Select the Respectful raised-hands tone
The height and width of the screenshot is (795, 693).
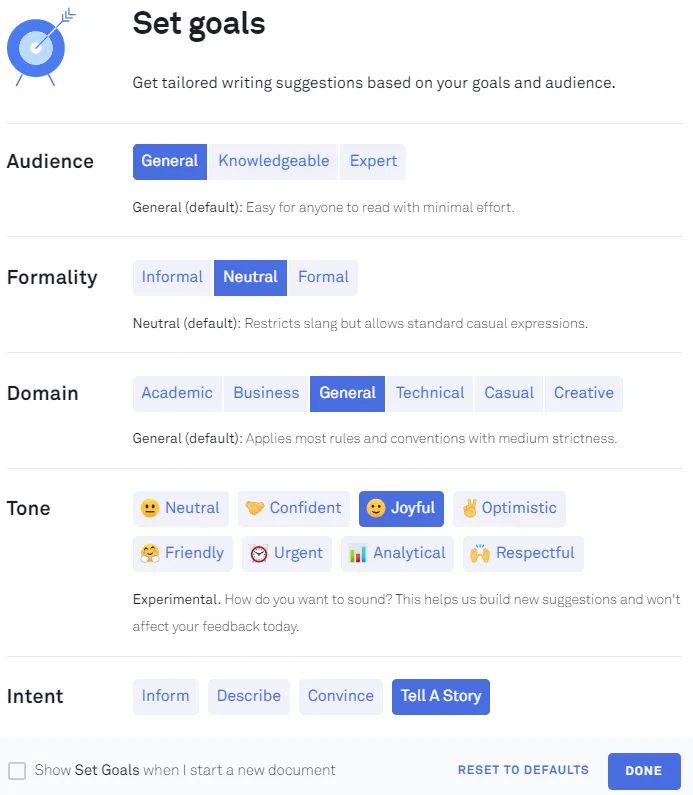pyautogui.click(x=523, y=553)
